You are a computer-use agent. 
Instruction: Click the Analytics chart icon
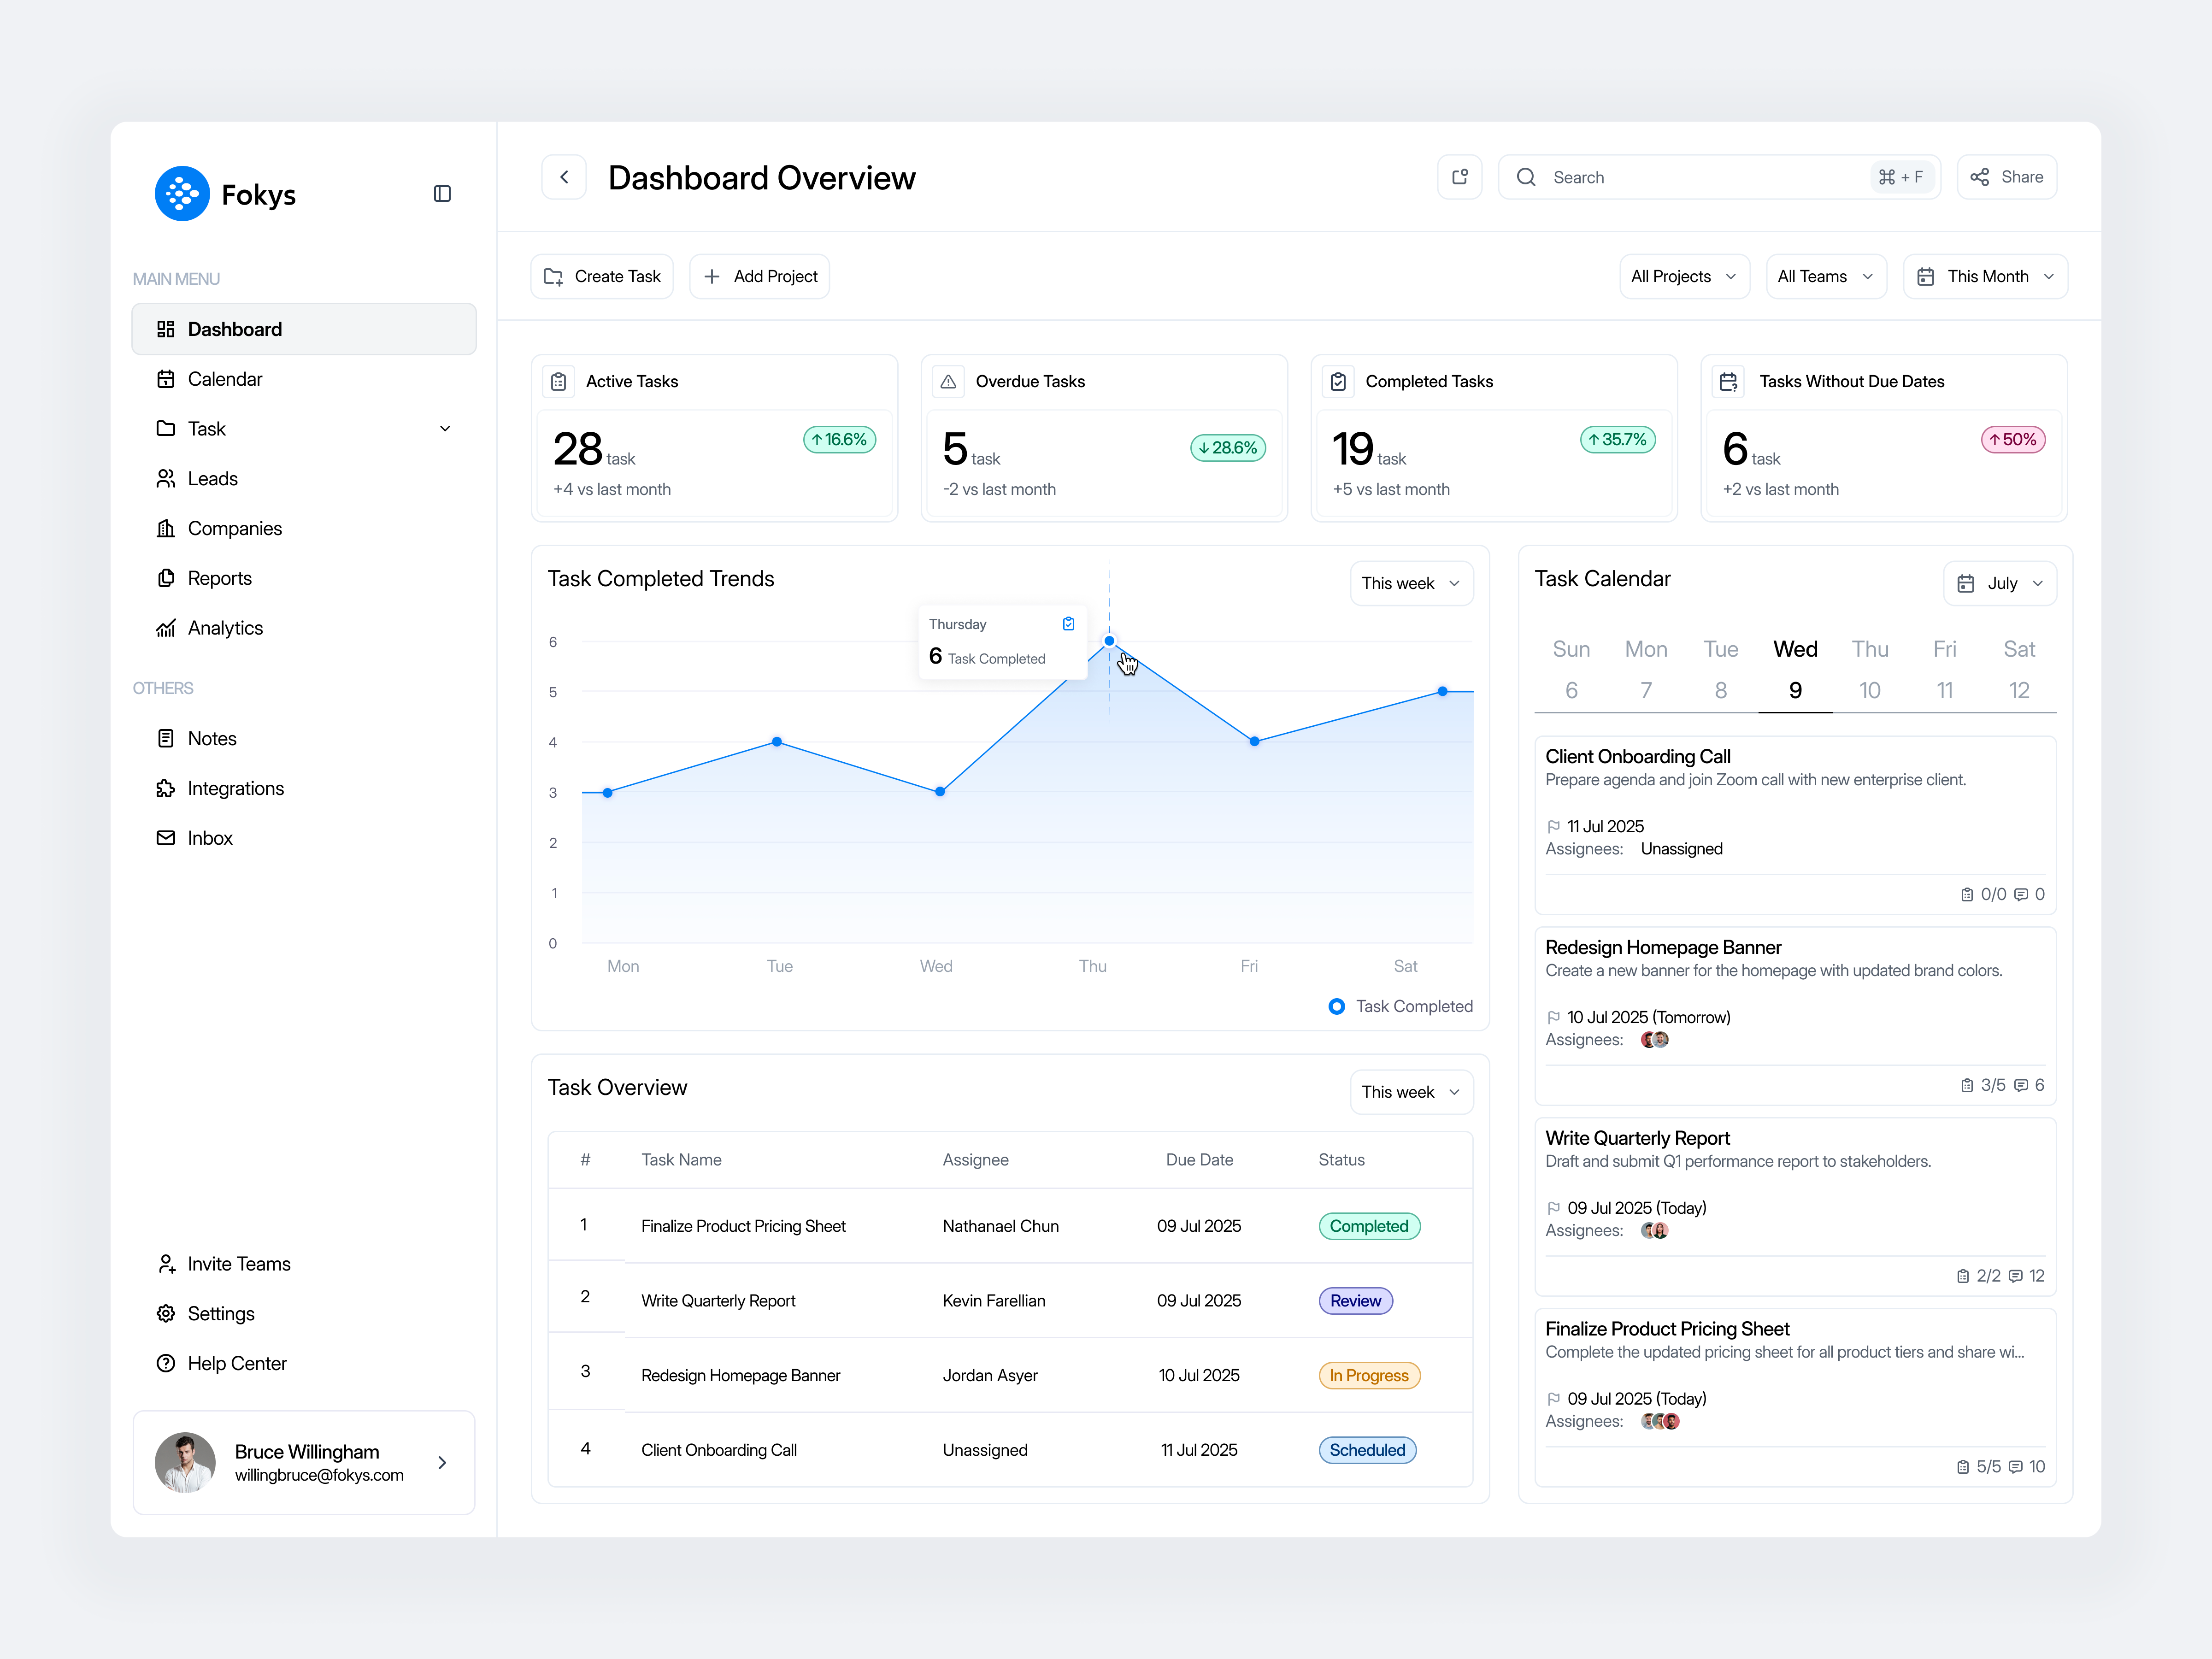[x=166, y=628]
